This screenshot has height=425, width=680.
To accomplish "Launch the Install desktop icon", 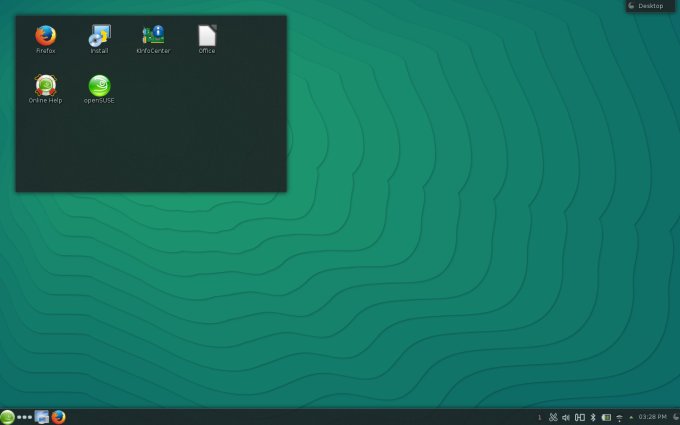I will pos(100,36).
